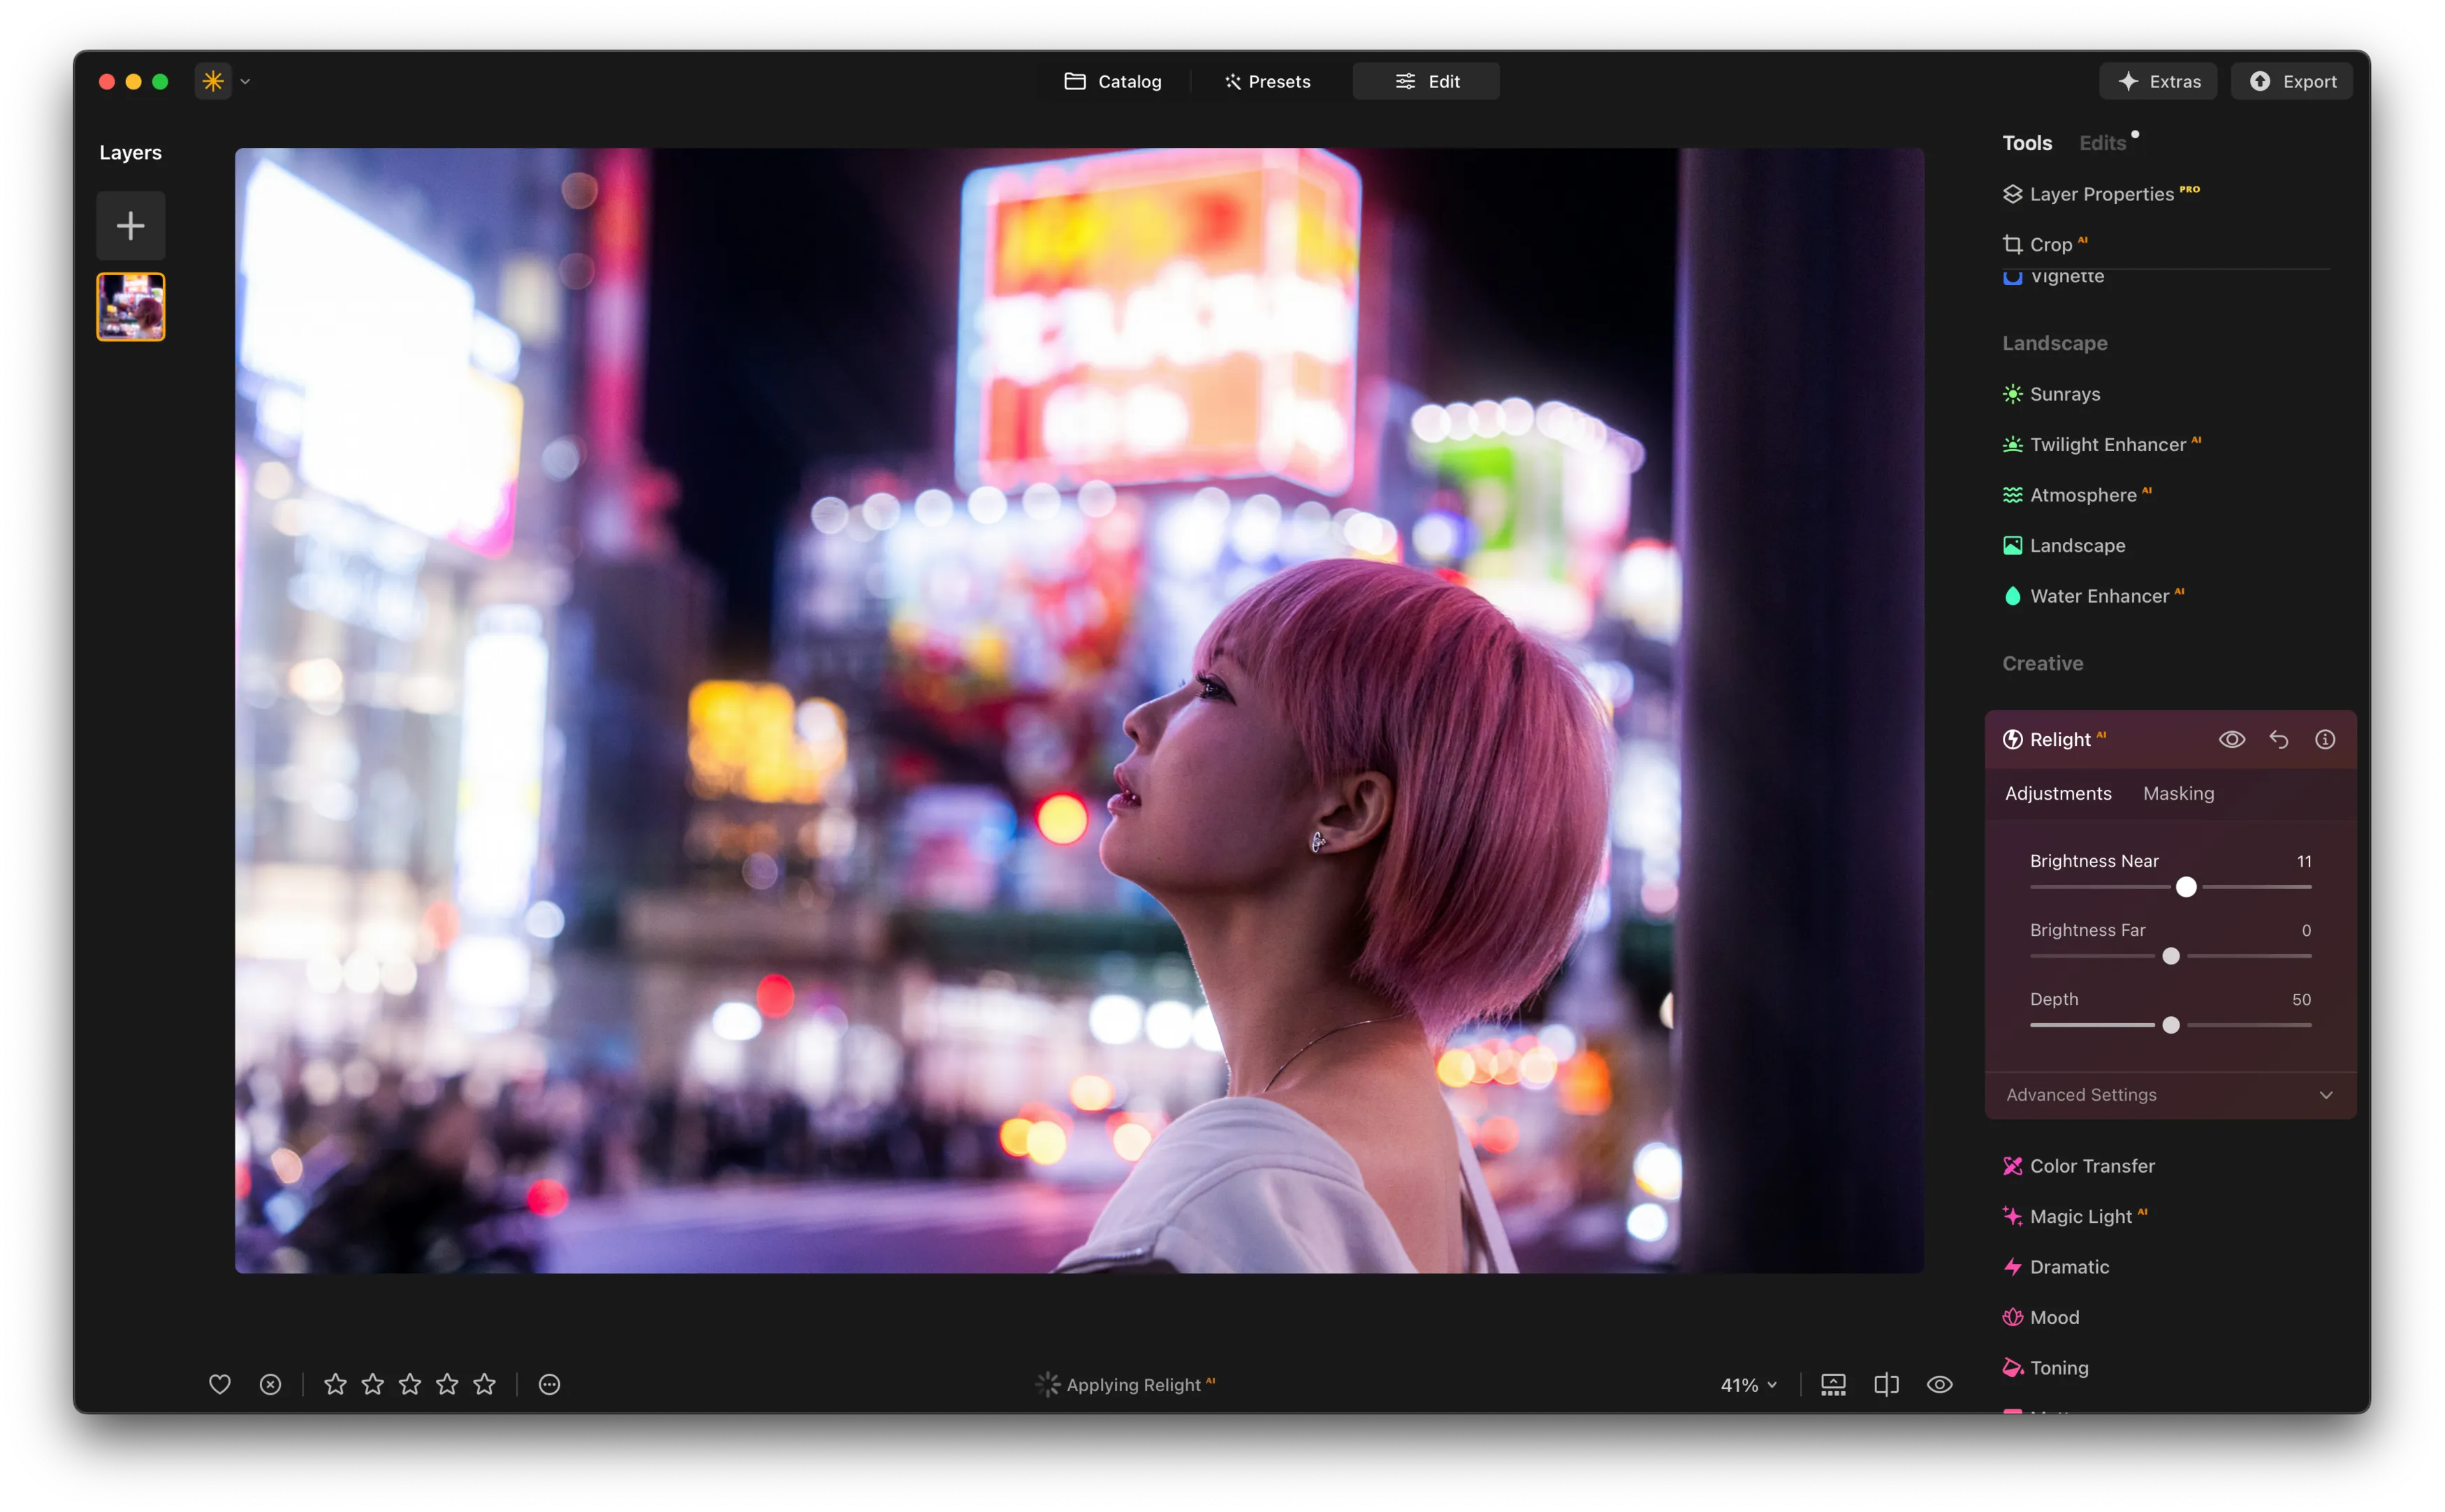Rate the photo five stars
Image resolution: width=2445 pixels, height=1512 pixels.
click(485, 1384)
